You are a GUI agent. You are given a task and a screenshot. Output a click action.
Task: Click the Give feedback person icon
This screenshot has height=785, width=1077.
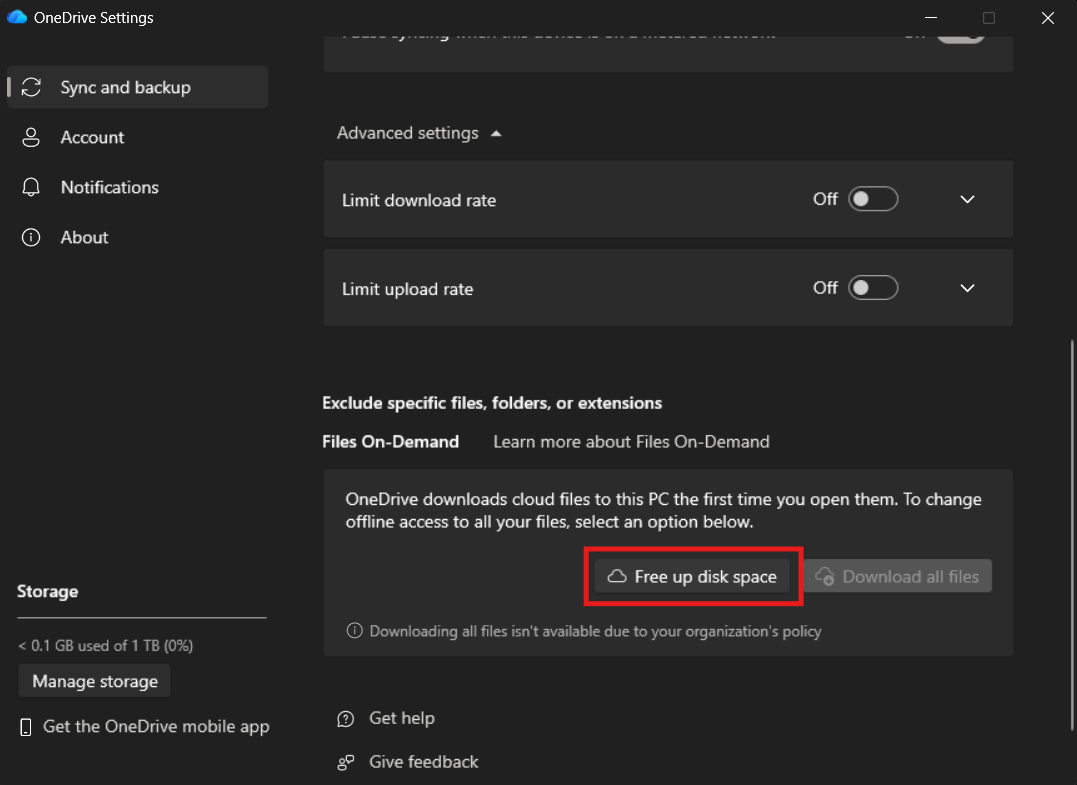(345, 762)
